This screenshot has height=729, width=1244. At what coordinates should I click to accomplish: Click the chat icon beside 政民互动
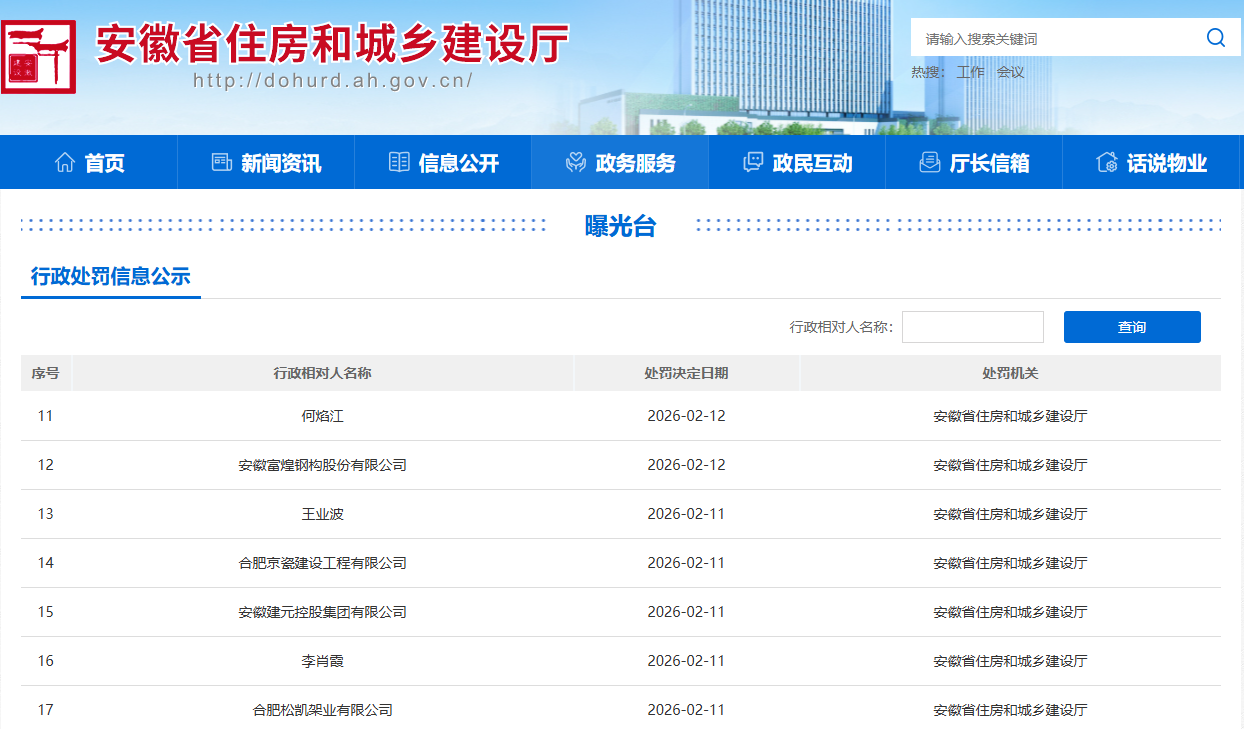coord(753,162)
